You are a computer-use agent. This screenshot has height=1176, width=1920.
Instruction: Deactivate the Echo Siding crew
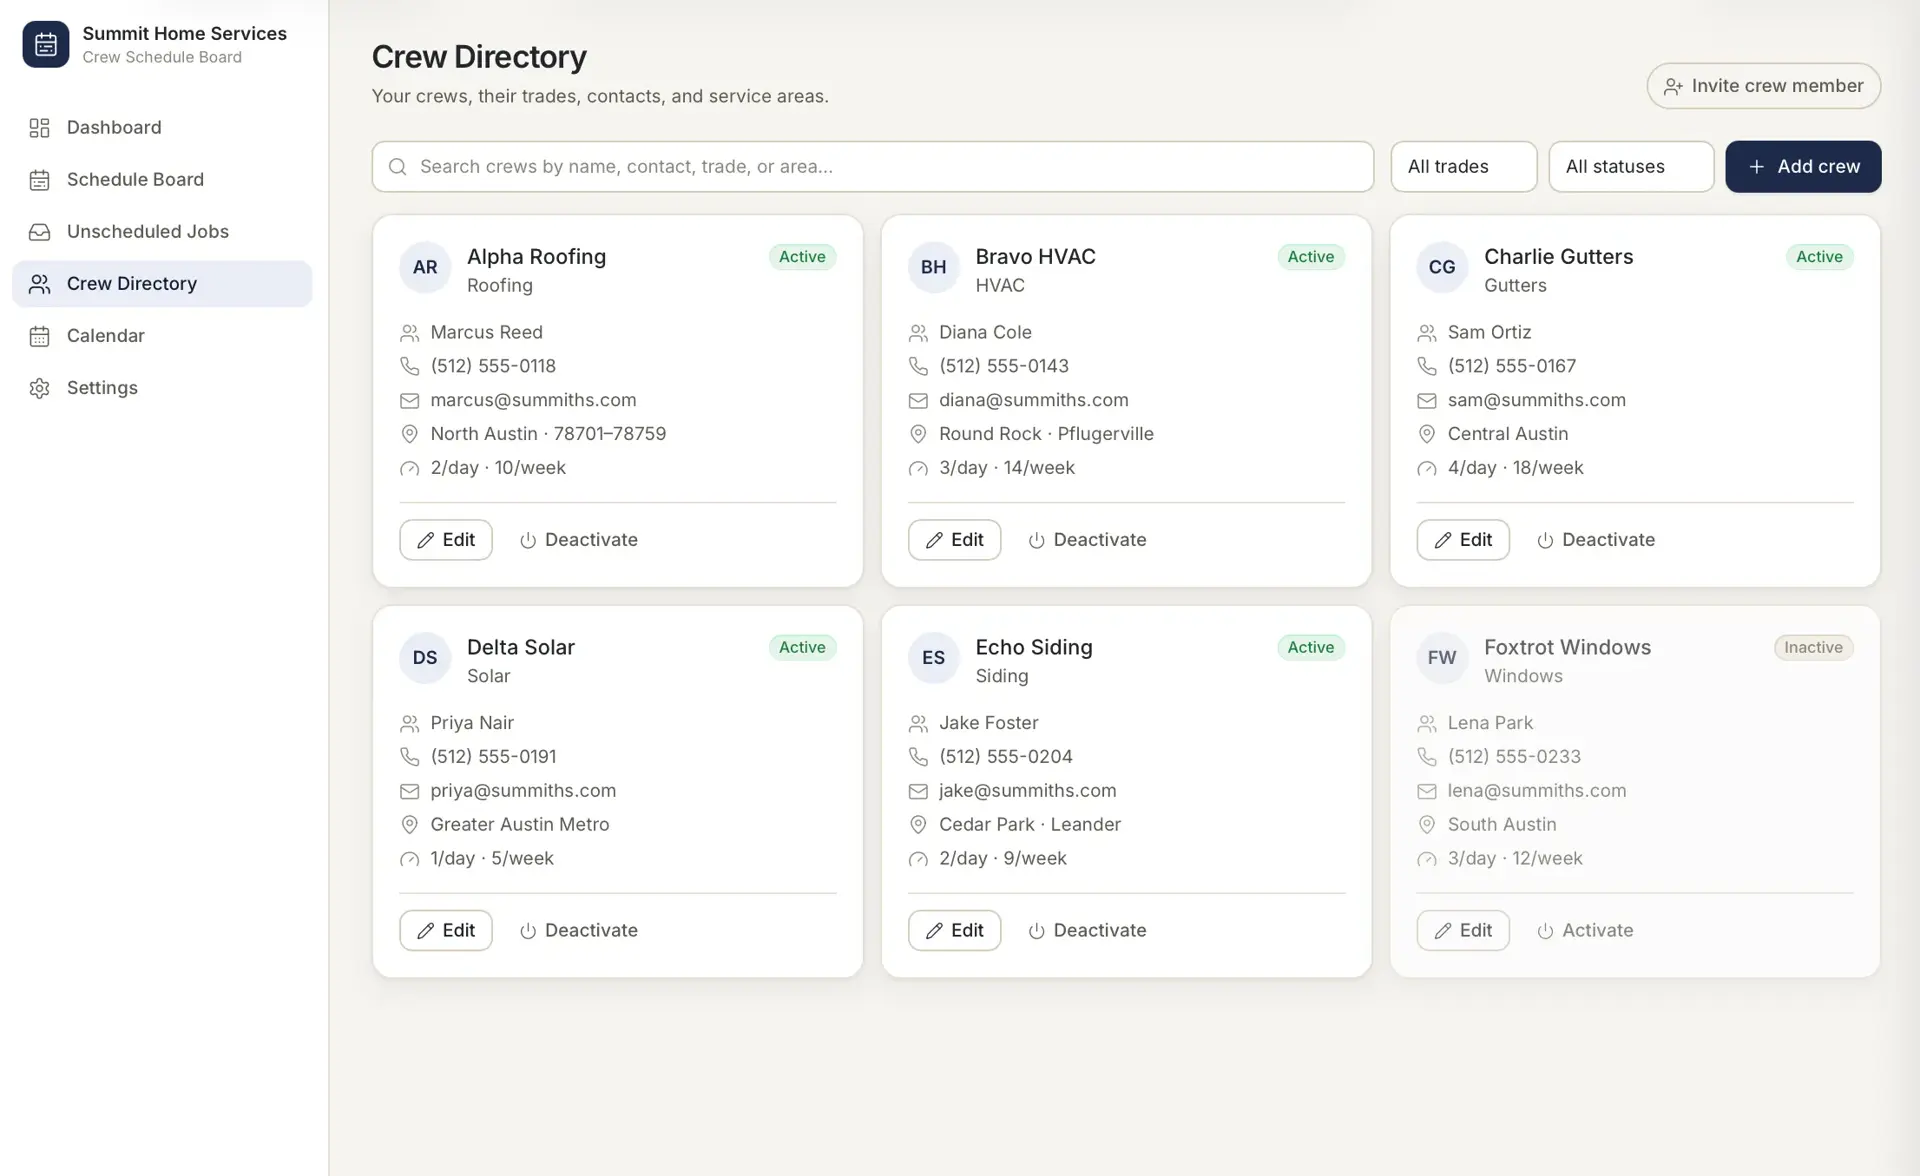click(x=1087, y=930)
